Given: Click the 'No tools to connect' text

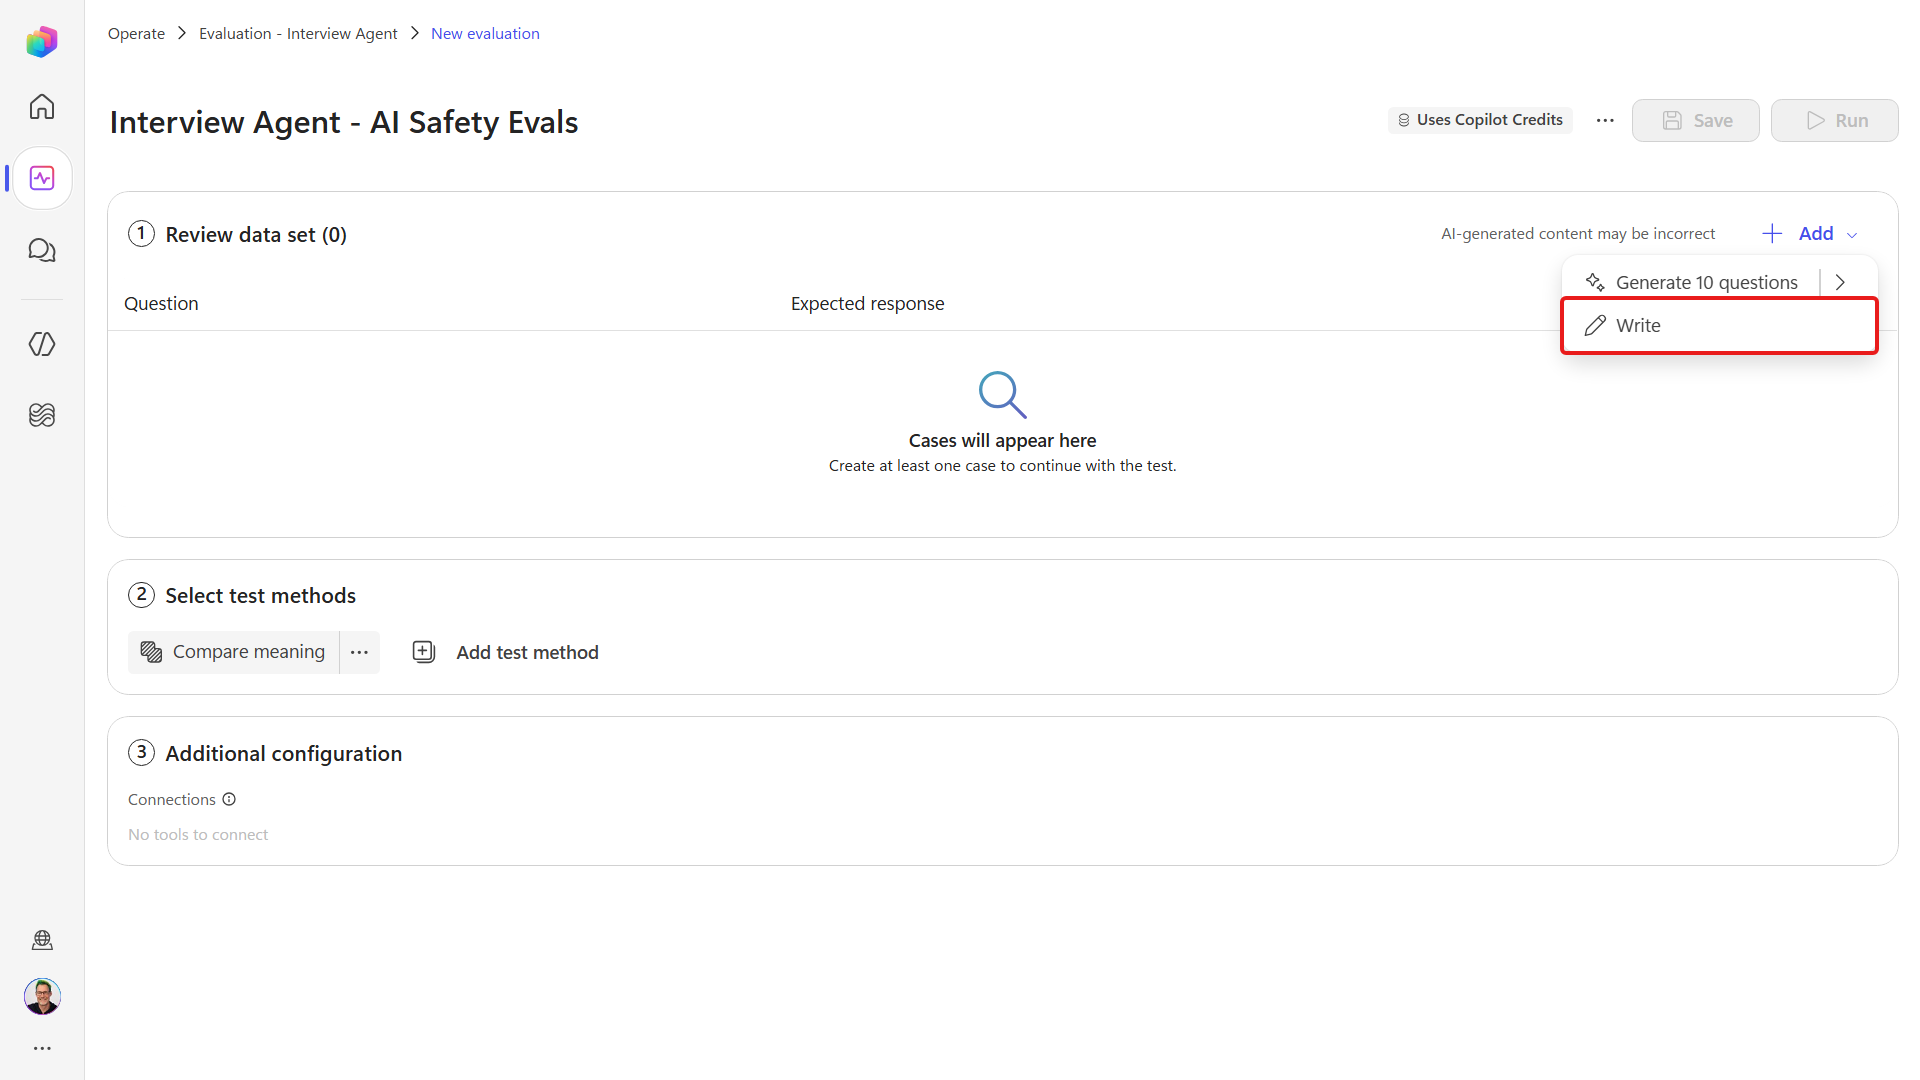Looking at the screenshot, I should 198,835.
